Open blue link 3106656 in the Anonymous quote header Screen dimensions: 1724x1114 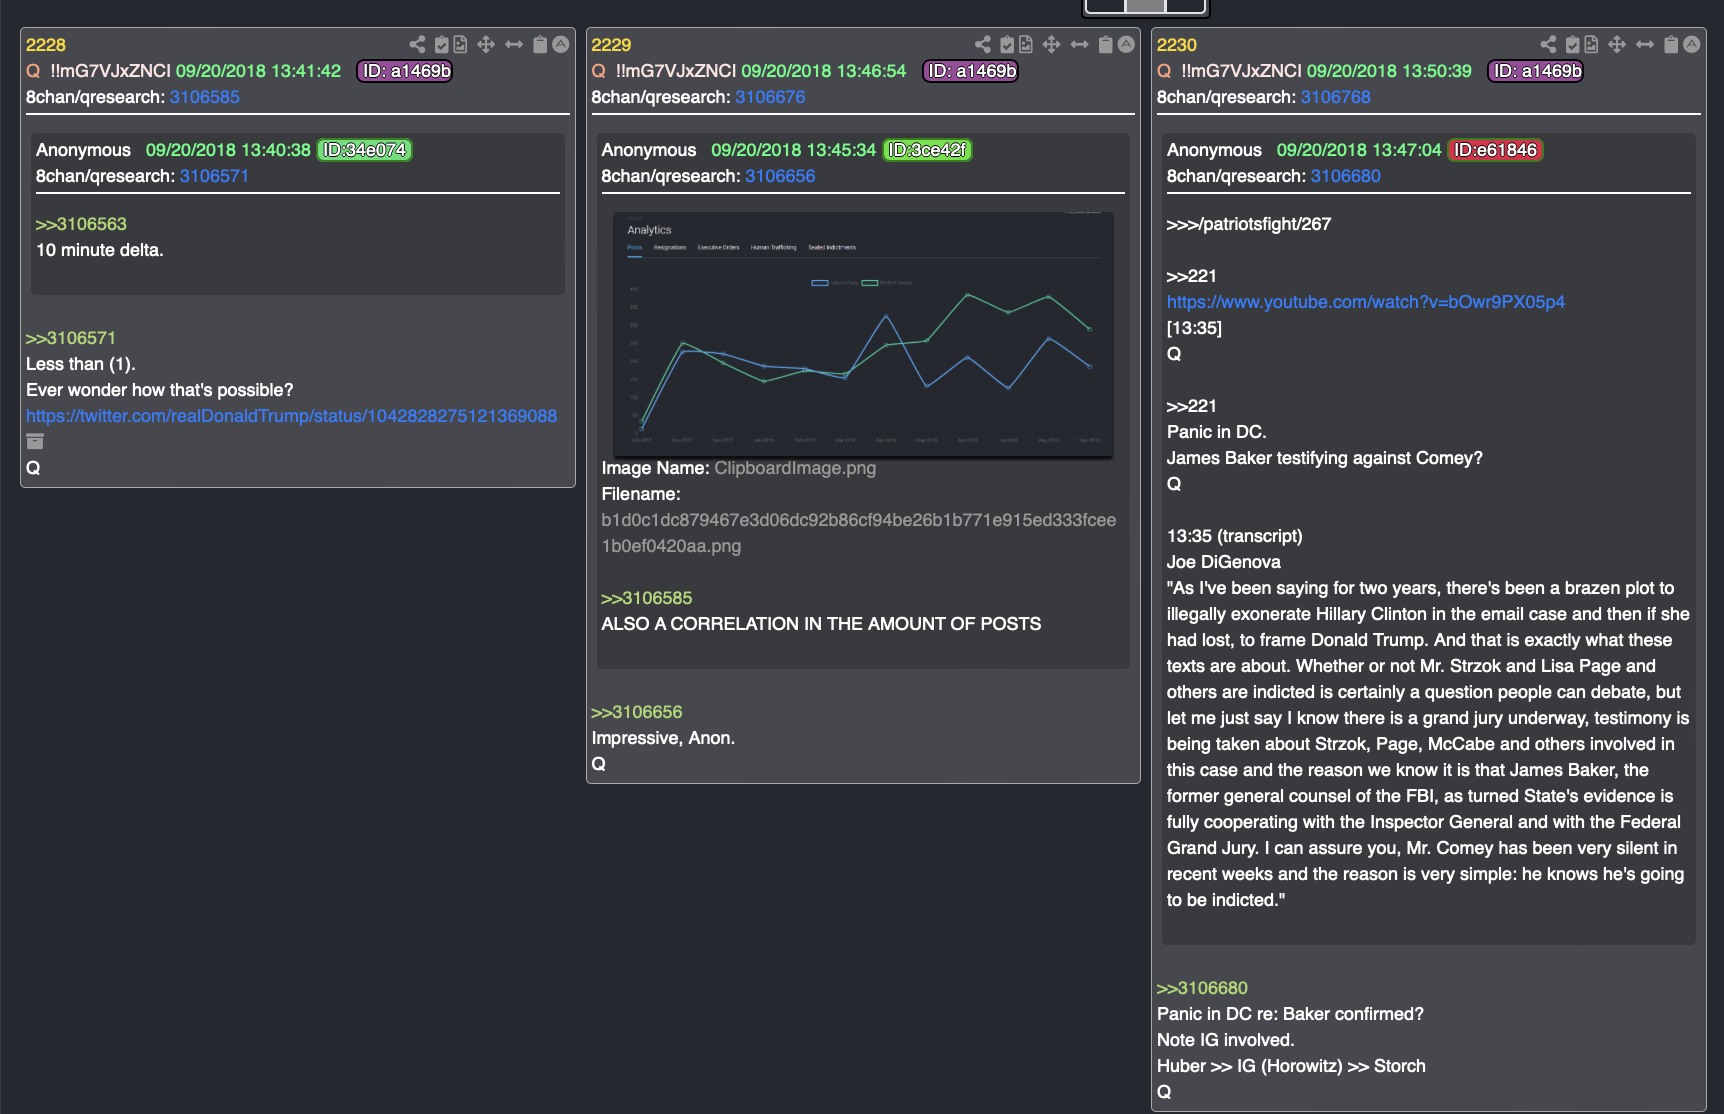coord(780,176)
